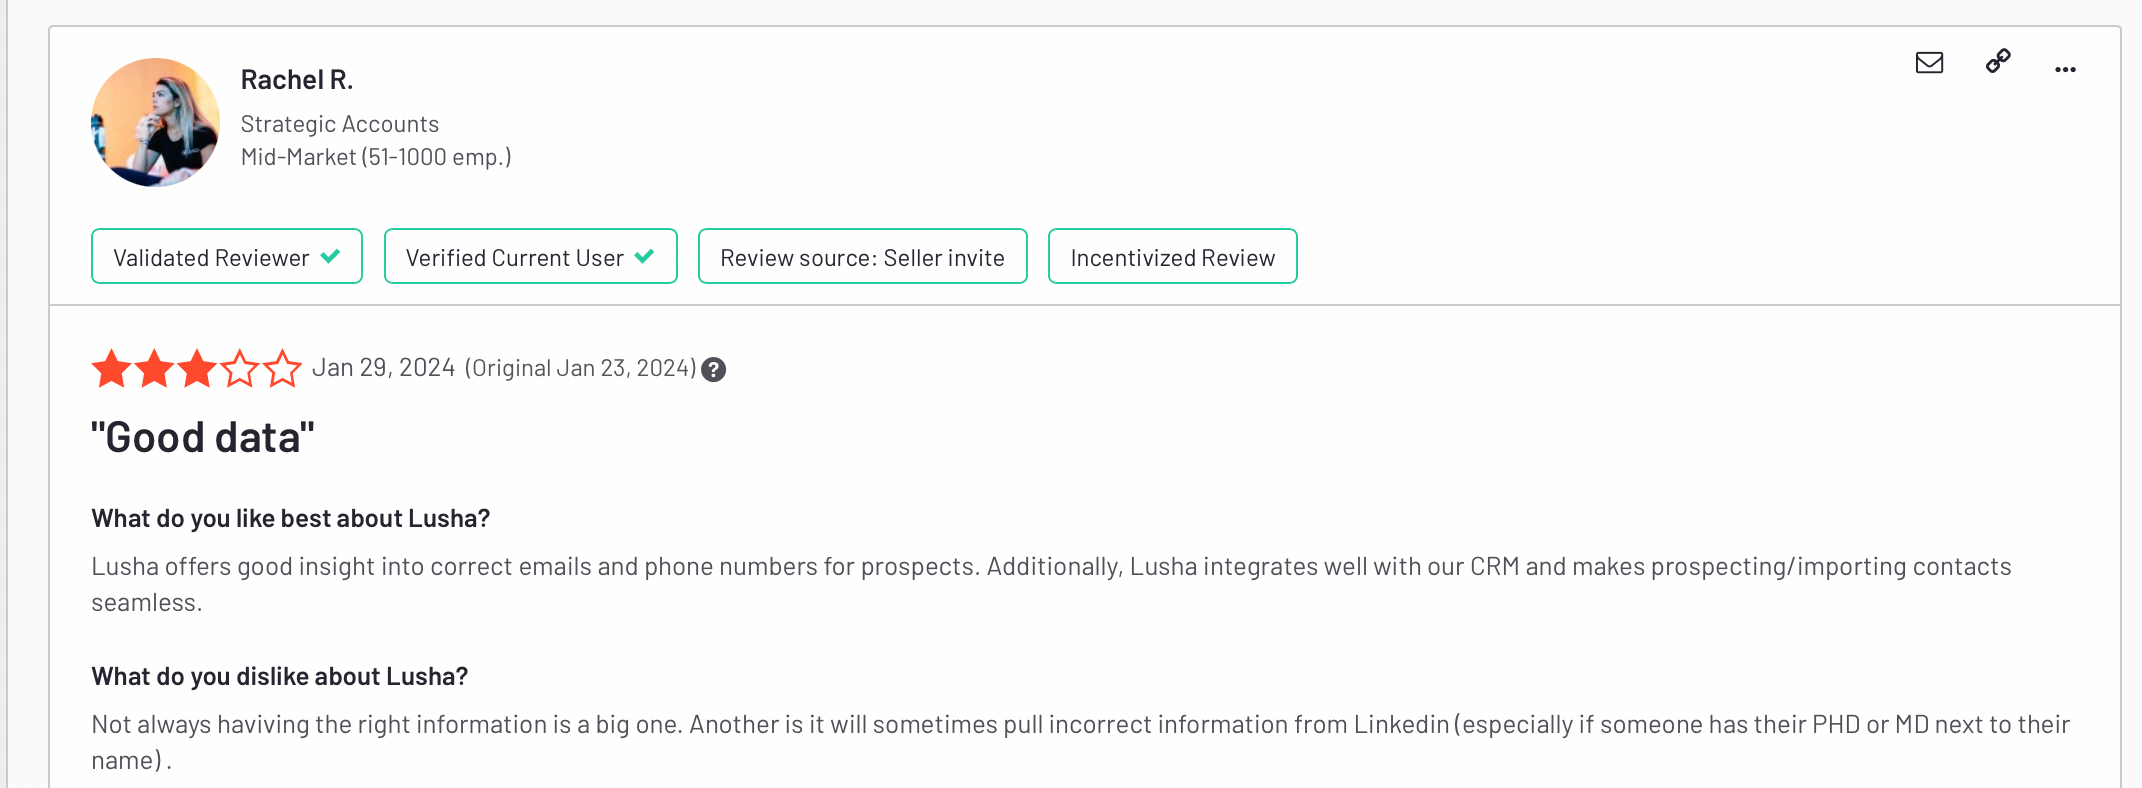Click Rachel R.'s profile photo
Viewport: 2142px width, 788px height.
click(155, 122)
